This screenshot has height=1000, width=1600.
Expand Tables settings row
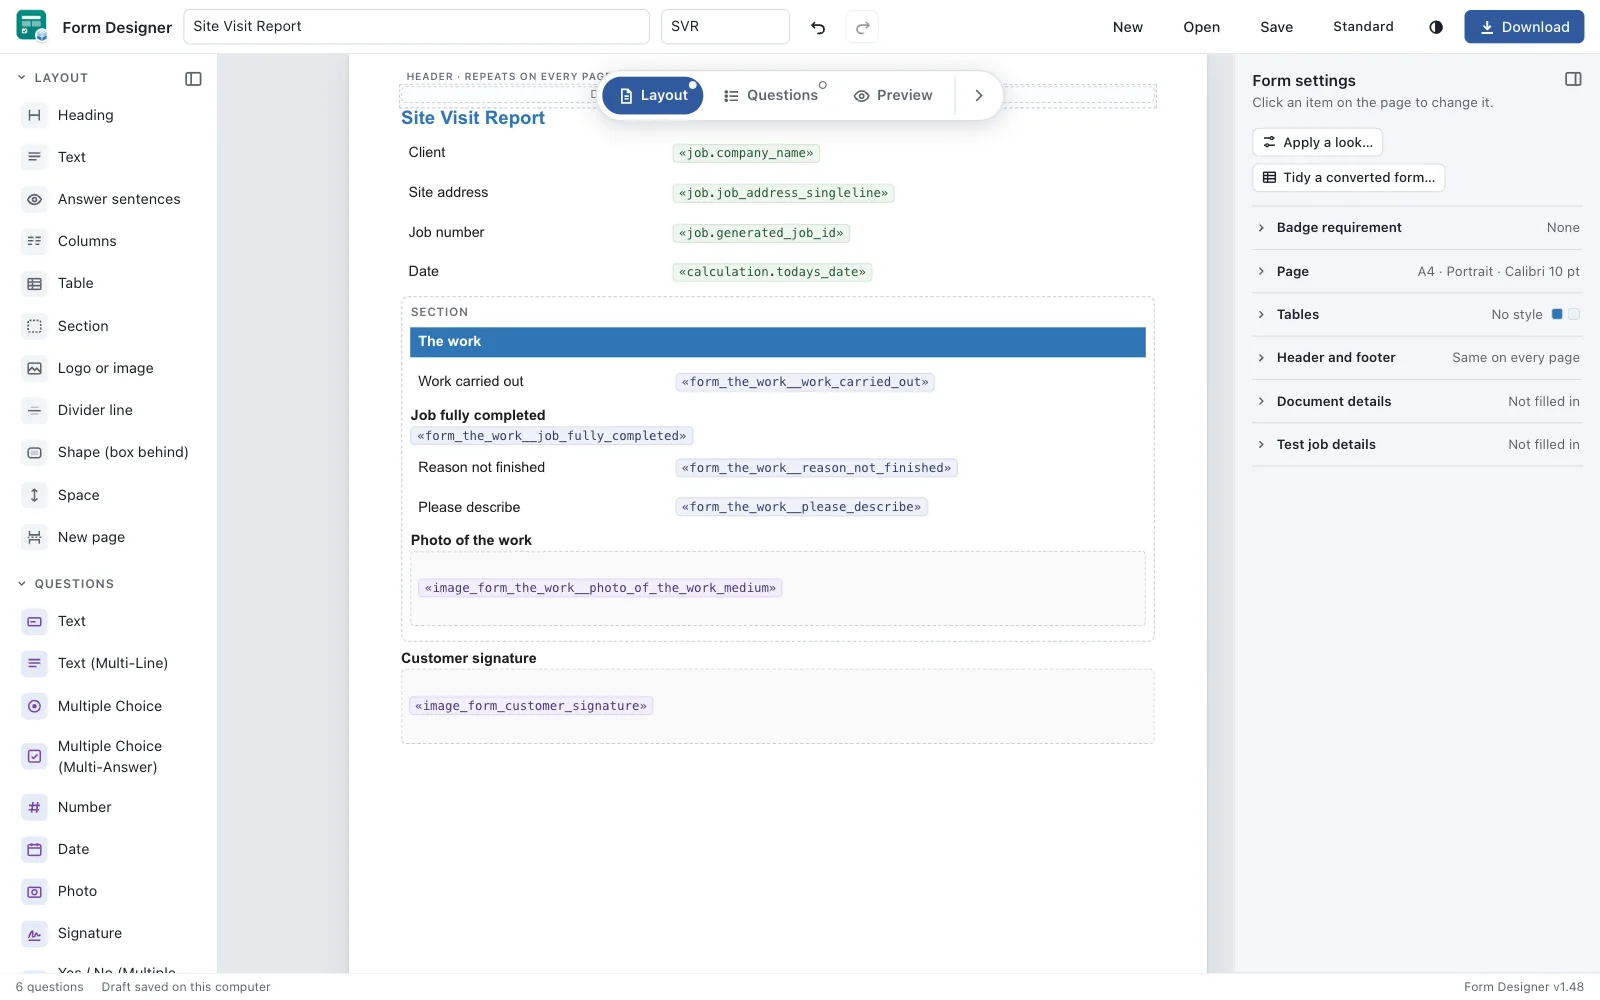(1417, 314)
